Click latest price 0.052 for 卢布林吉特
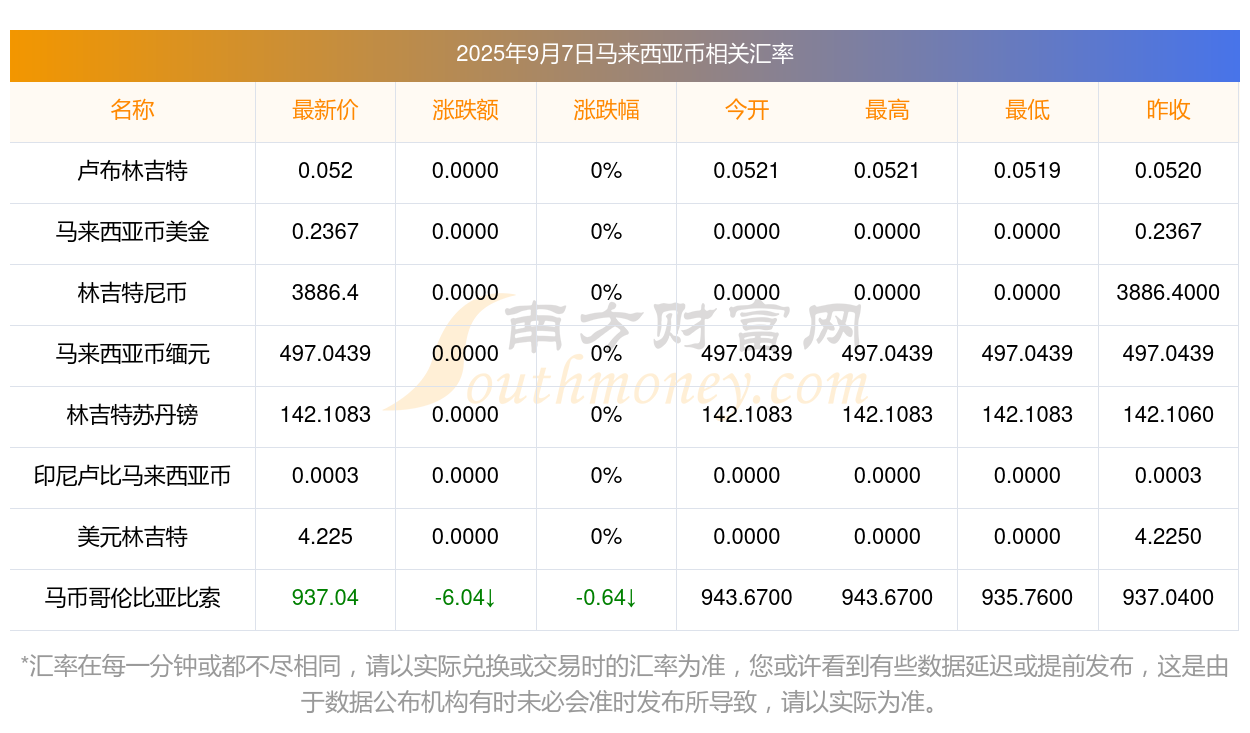This screenshot has width=1250, height=733. 325,171
